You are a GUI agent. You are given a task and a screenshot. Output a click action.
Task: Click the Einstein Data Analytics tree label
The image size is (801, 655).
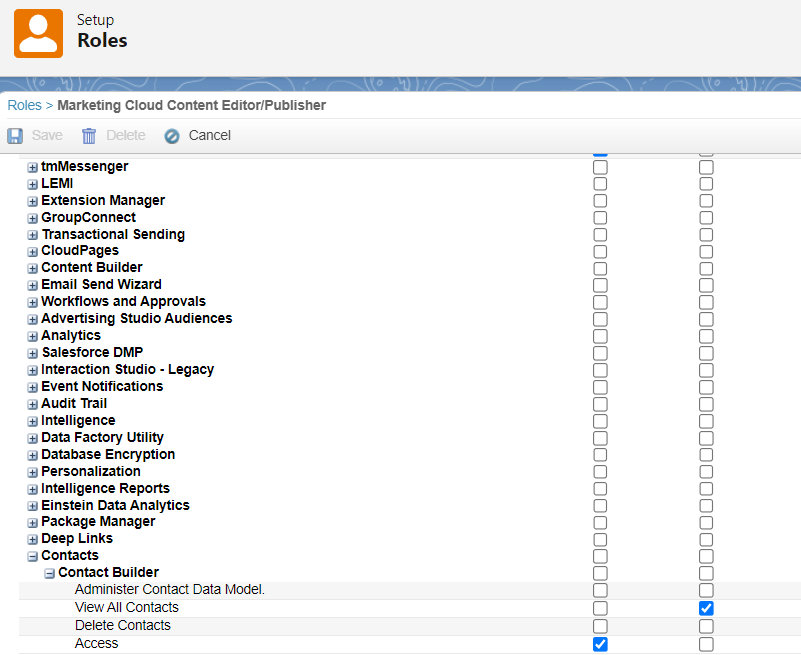click(x=115, y=505)
